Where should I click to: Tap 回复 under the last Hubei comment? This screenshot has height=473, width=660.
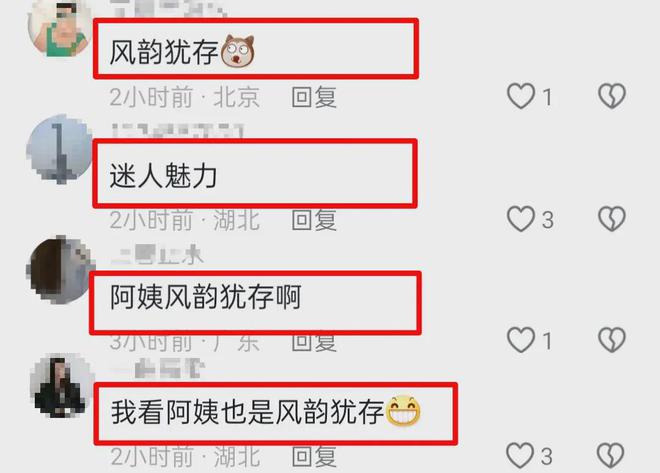(x=314, y=457)
